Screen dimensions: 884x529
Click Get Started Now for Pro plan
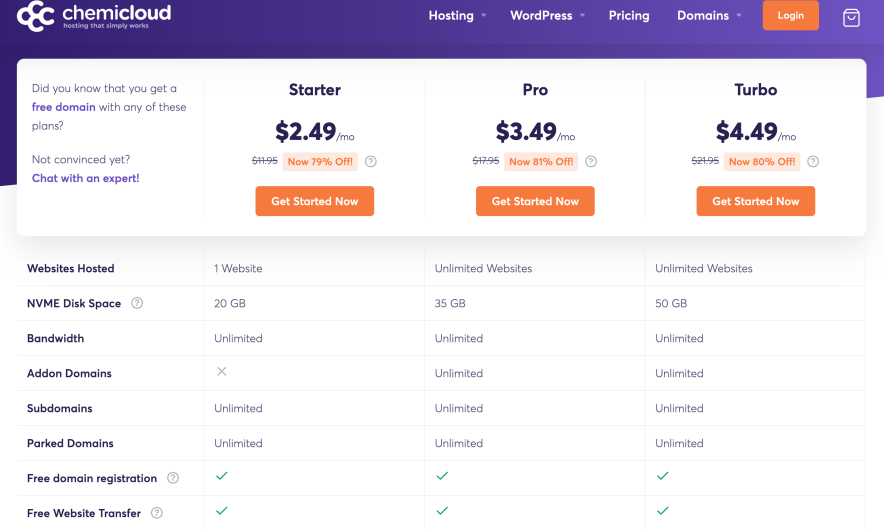[x=535, y=201]
